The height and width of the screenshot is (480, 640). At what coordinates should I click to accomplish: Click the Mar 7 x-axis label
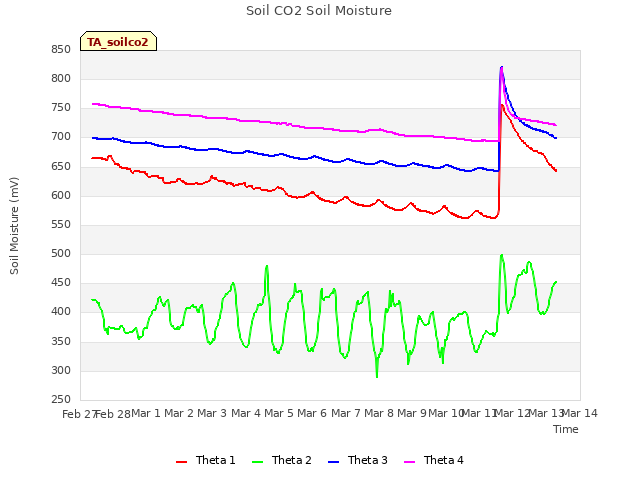[346, 413]
